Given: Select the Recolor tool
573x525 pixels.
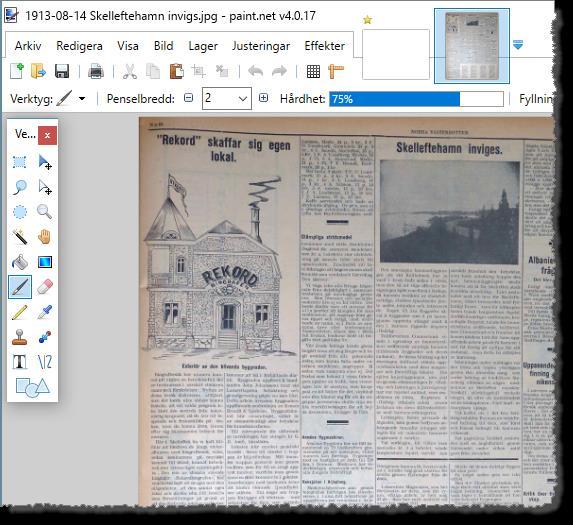Looking at the screenshot, I should pyautogui.click(x=45, y=337).
